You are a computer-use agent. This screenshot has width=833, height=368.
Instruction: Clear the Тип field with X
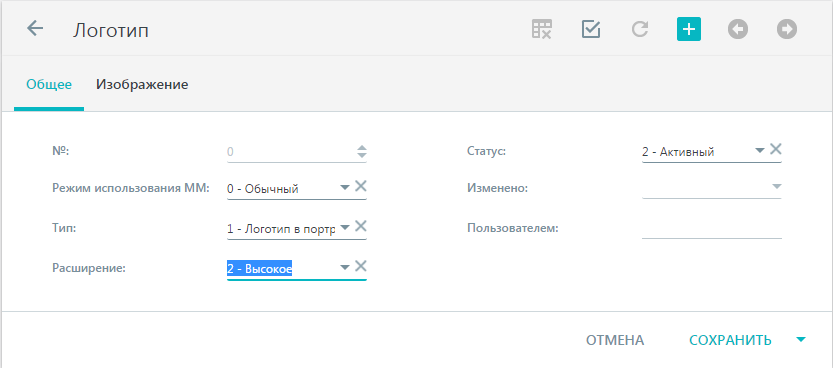click(x=361, y=226)
